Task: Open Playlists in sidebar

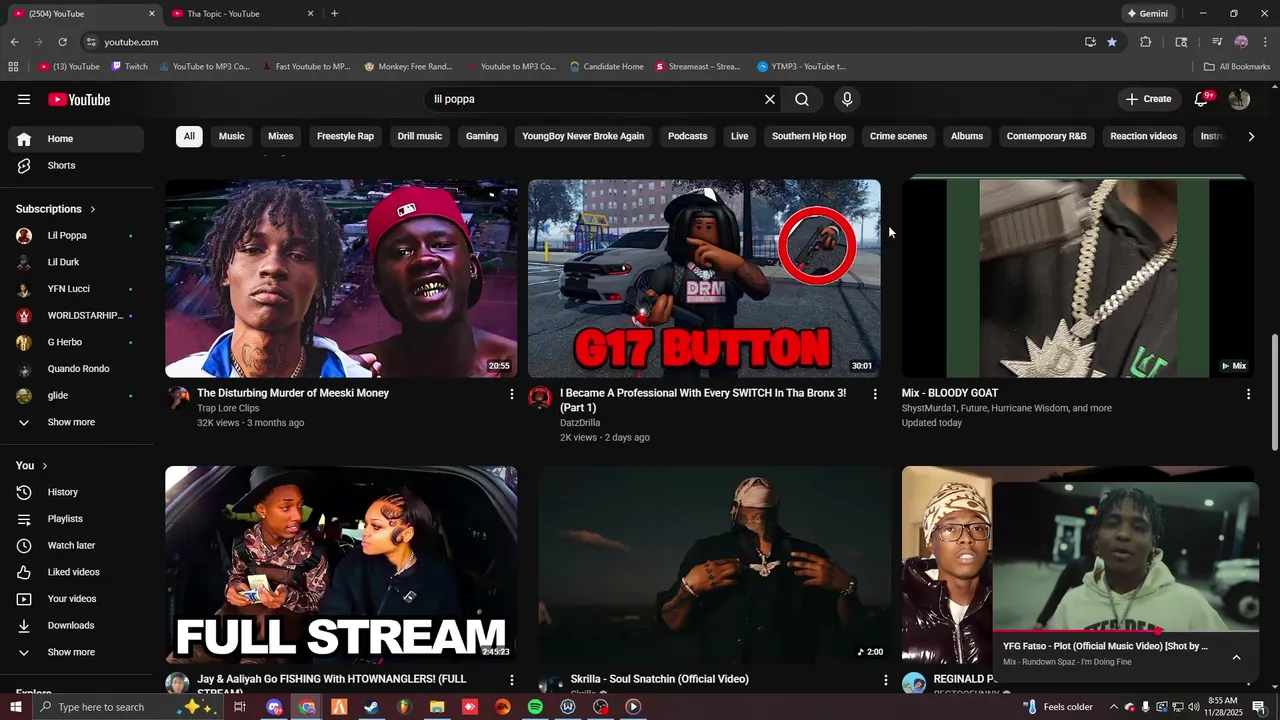Action: click(x=76, y=519)
